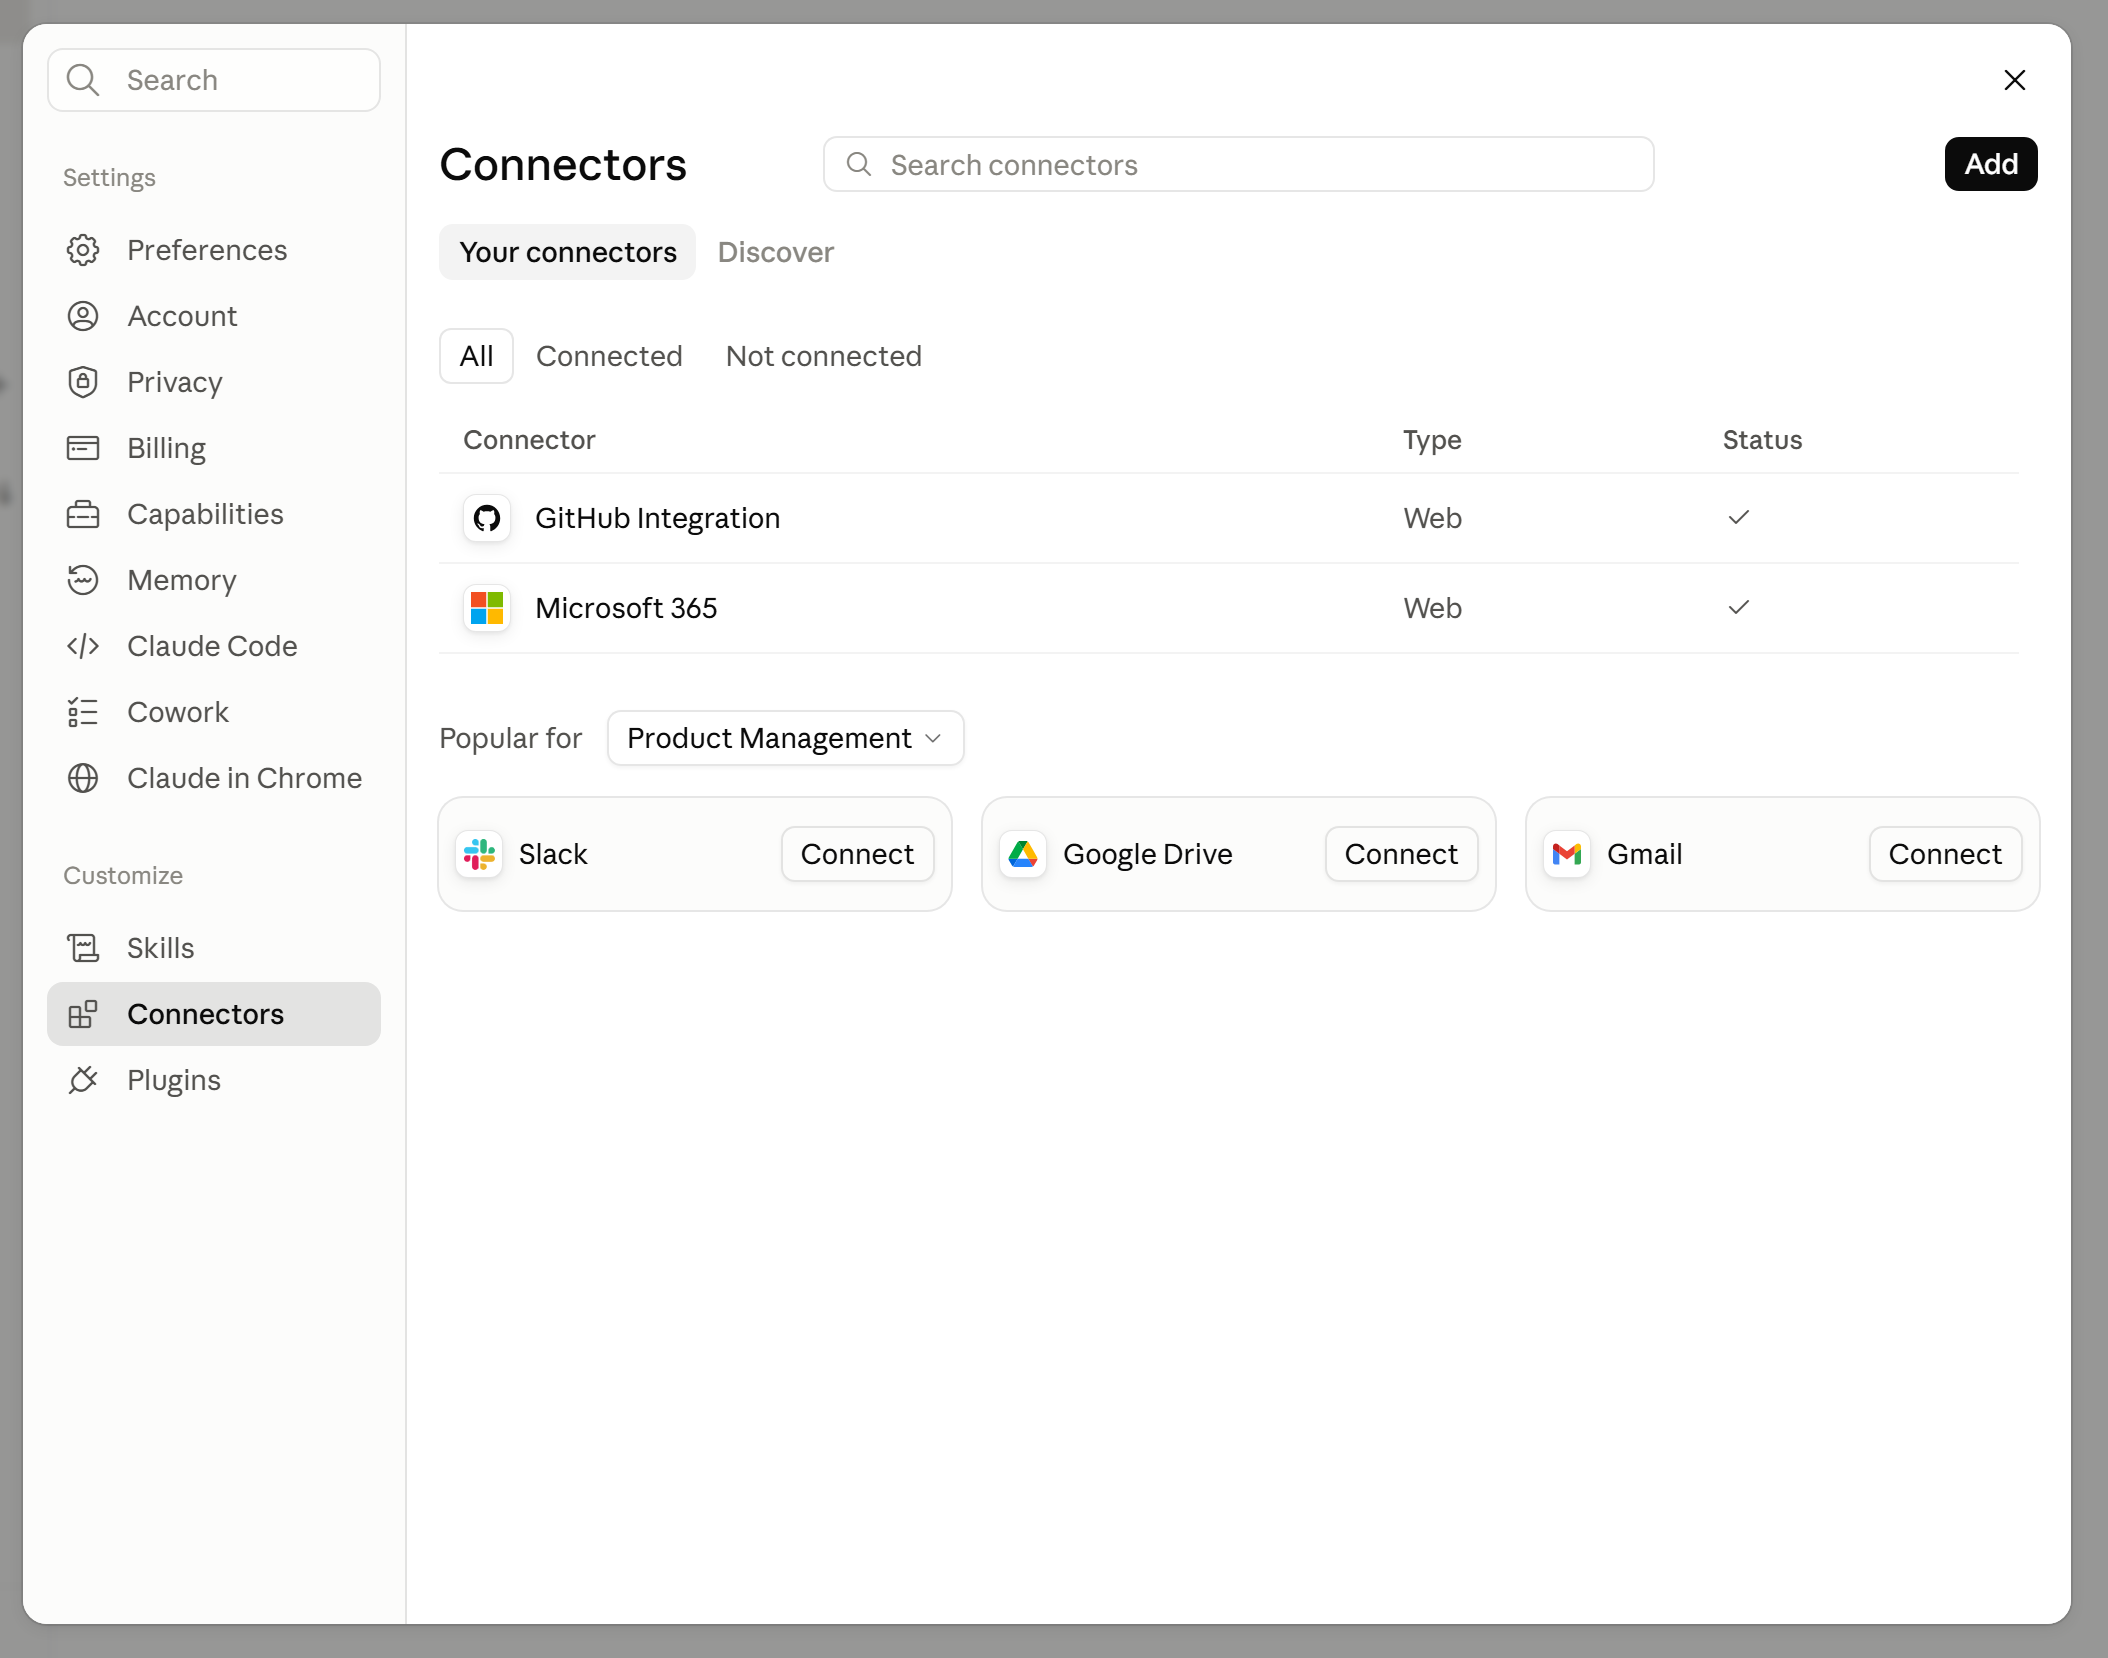Open Preferences gear icon in sidebar

point(83,250)
